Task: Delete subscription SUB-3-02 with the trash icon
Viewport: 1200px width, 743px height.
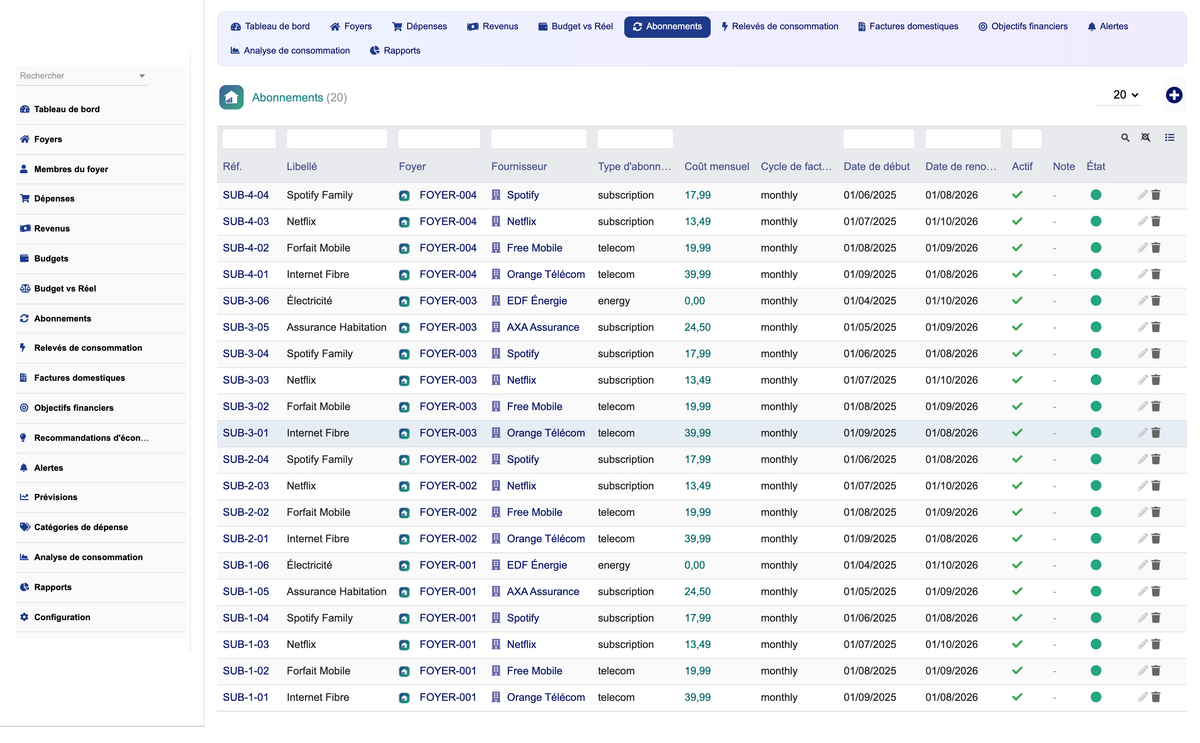Action: click(1156, 407)
